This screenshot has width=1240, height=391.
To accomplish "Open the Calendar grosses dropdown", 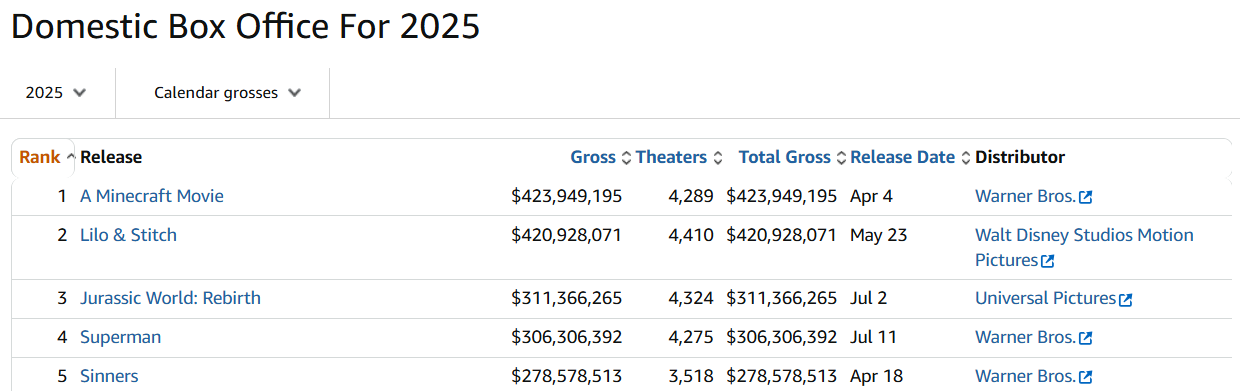I will point(227,93).
